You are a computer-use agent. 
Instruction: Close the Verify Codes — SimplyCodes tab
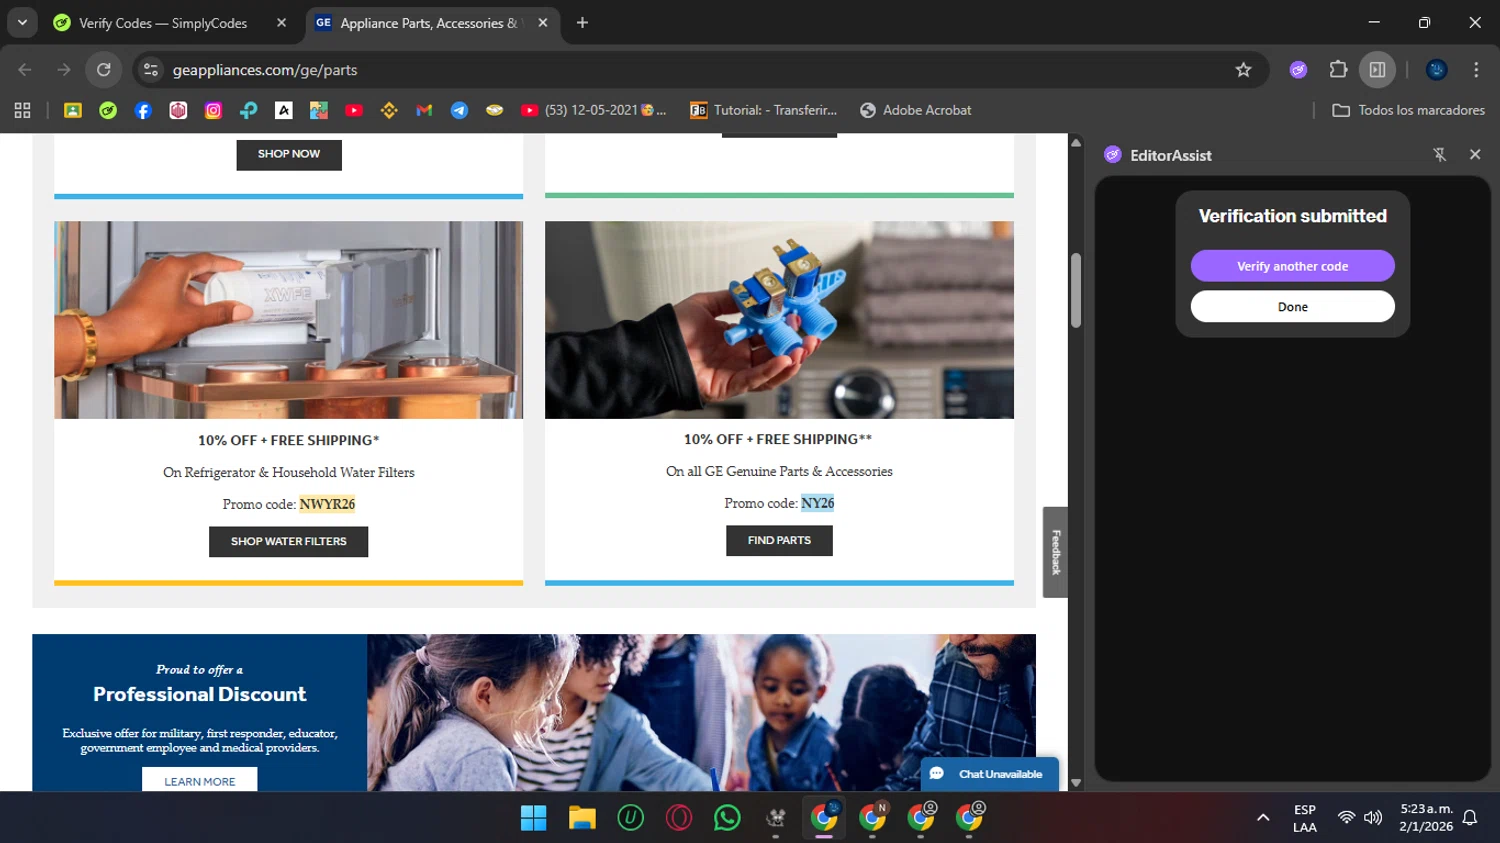click(x=281, y=23)
